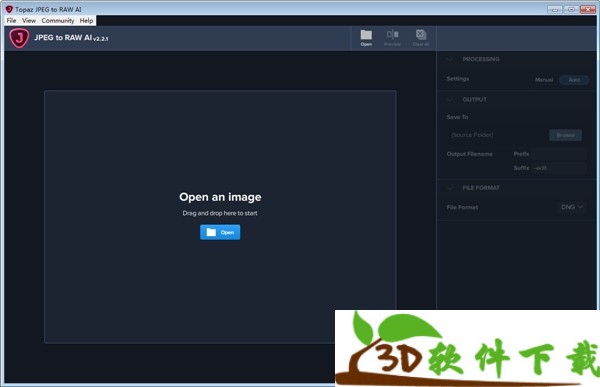Click the 'Output Filename' label
This screenshot has width=600, height=387.
click(x=470, y=154)
